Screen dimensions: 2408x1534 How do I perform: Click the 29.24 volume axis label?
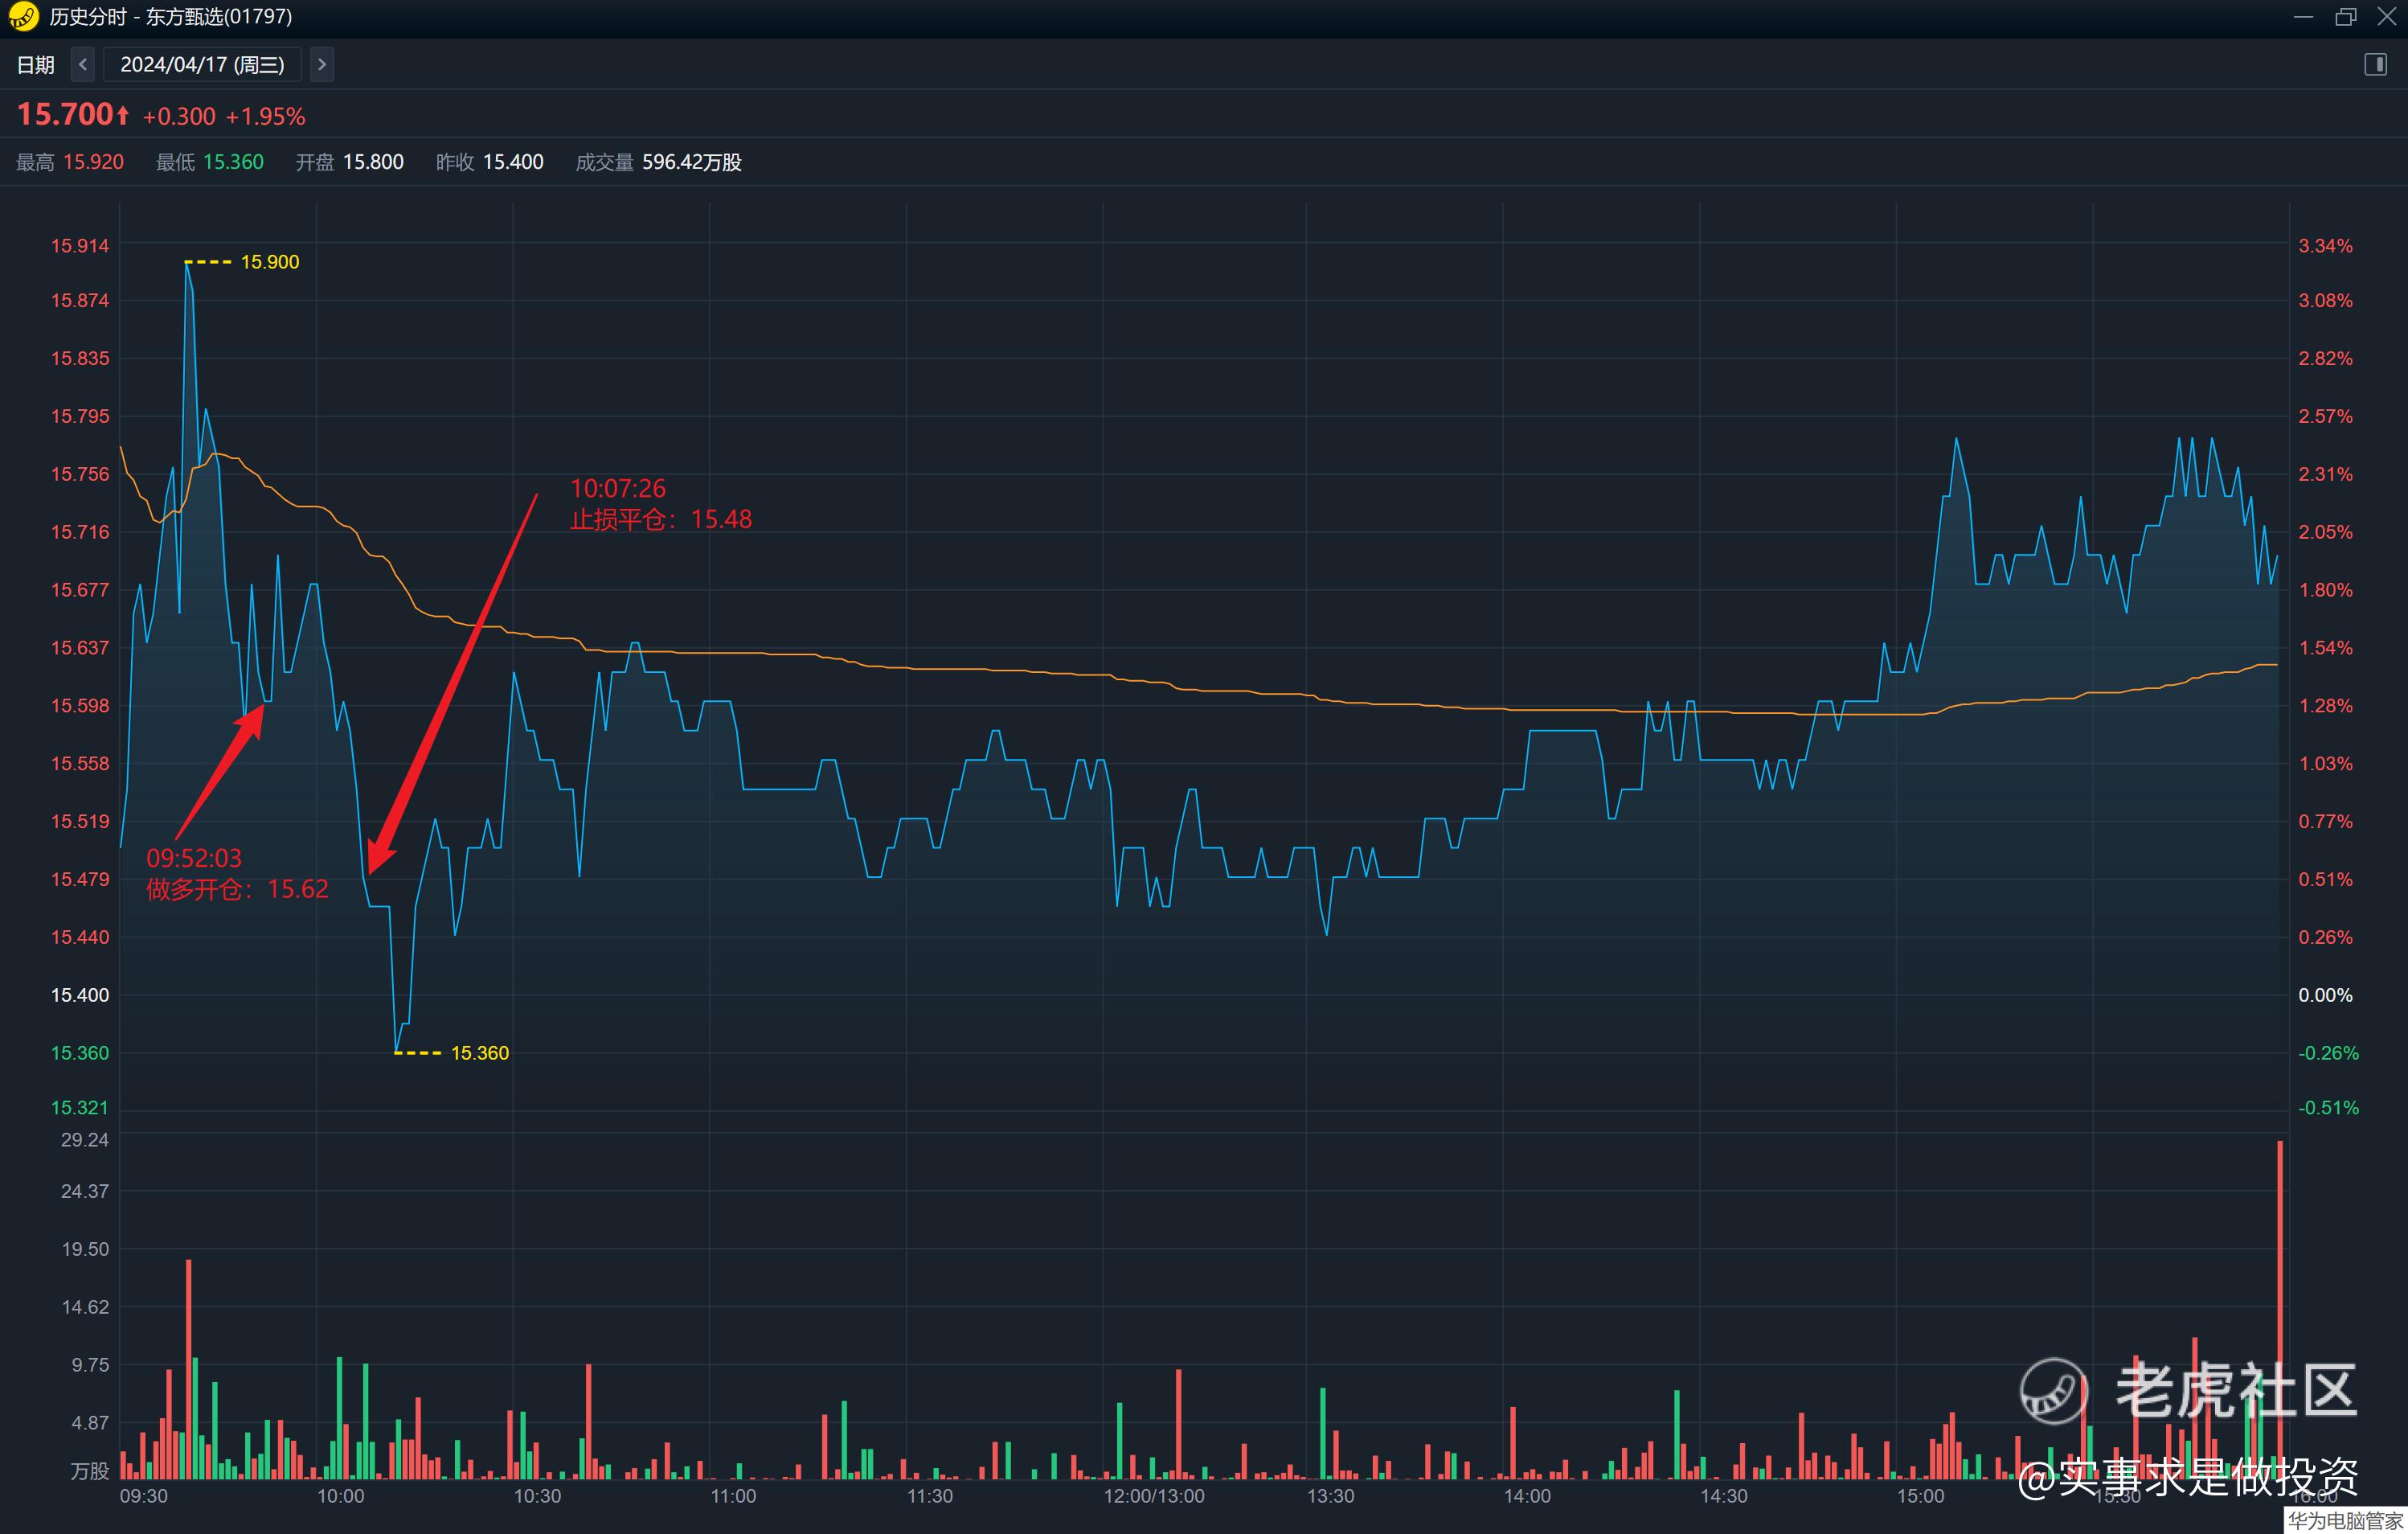pyautogui.click(x=85, y=1140)
